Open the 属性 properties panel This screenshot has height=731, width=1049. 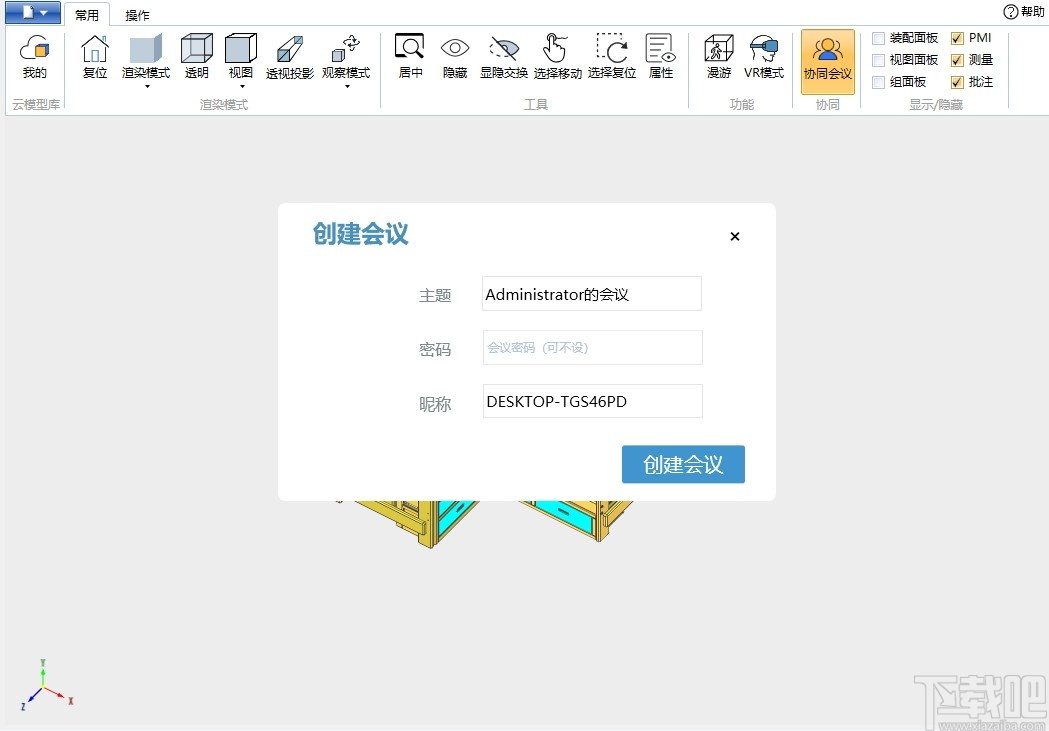coord(660,58)
